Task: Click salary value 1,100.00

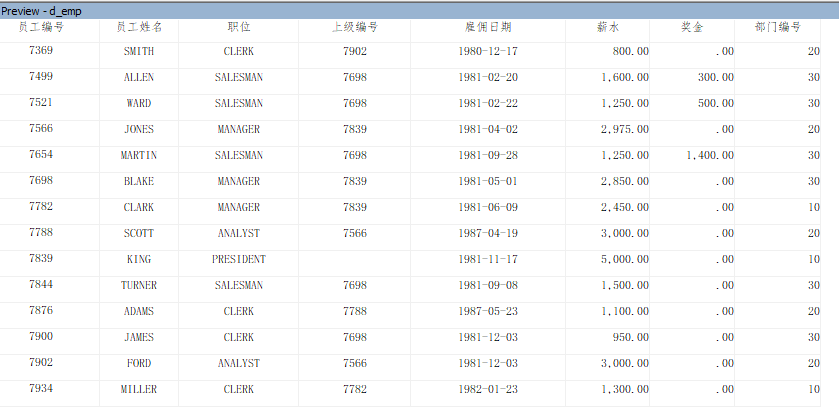Action: click(624, 311)
